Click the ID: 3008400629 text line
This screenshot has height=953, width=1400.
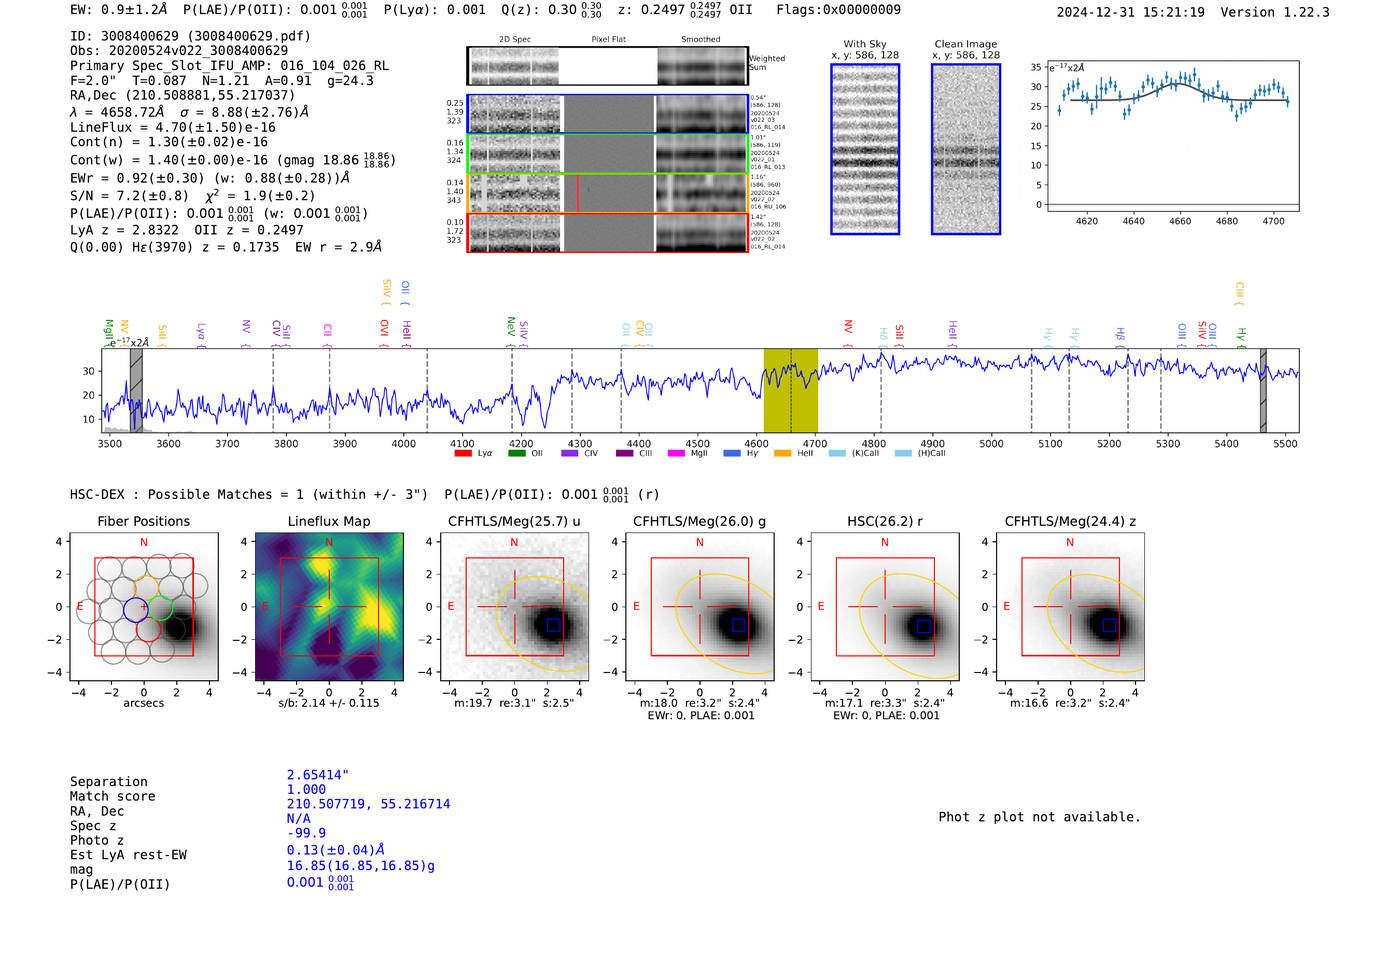tap(191, 36)
